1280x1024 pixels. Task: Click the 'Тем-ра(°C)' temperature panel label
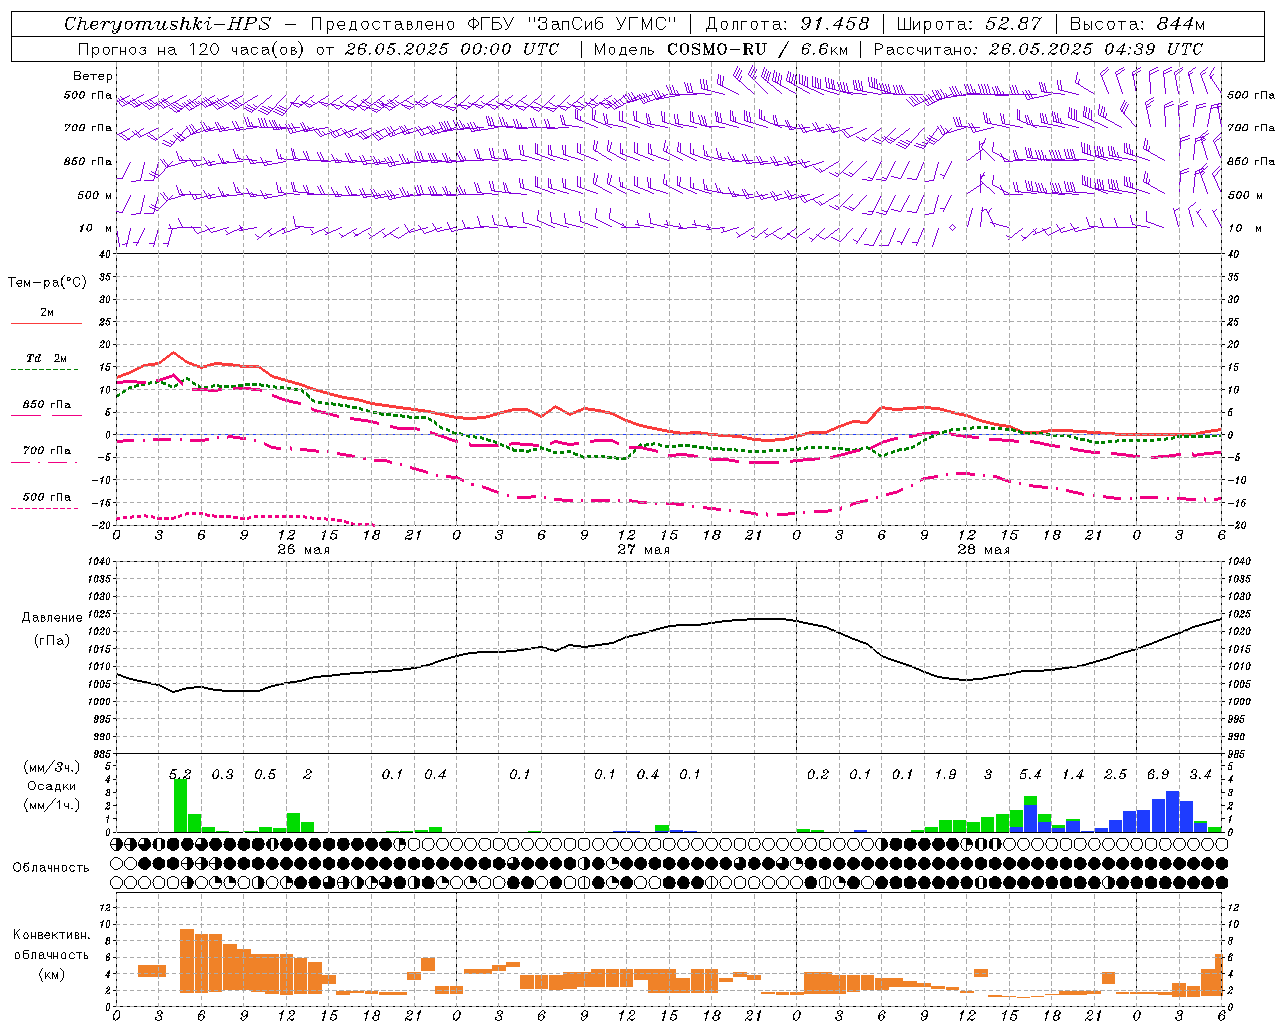click(47, 283)
